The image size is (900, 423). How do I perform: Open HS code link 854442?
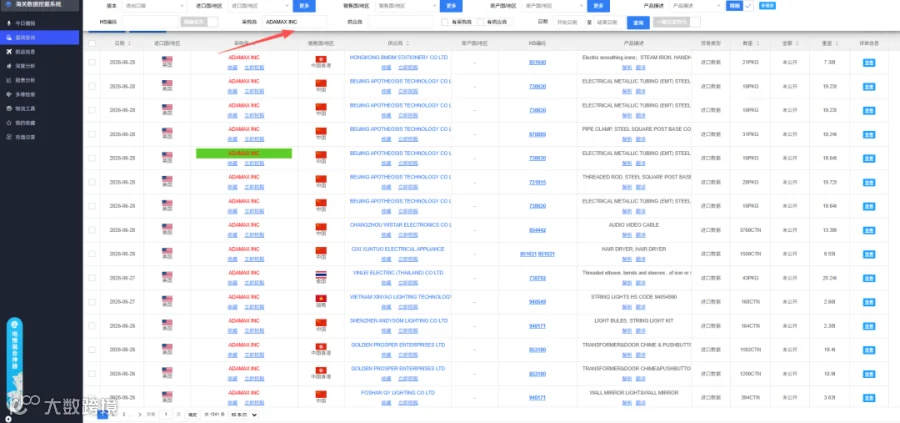click(537, 230)
